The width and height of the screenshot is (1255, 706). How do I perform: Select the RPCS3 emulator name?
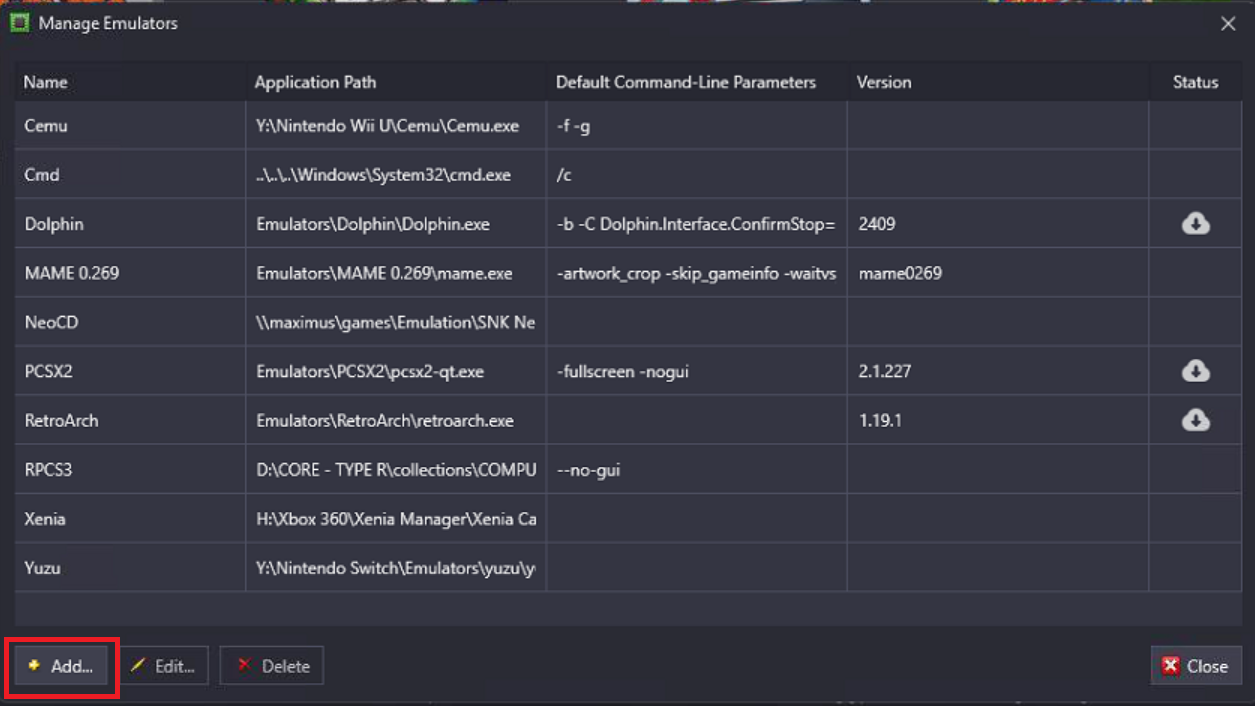tap(49, 469)
